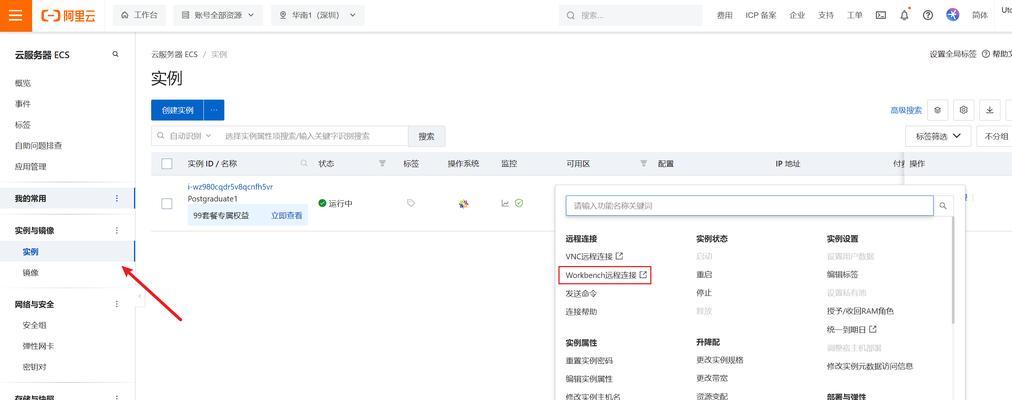
Task: Click the 阿里云 Alibaba Cloud logo
Action: 68,16
